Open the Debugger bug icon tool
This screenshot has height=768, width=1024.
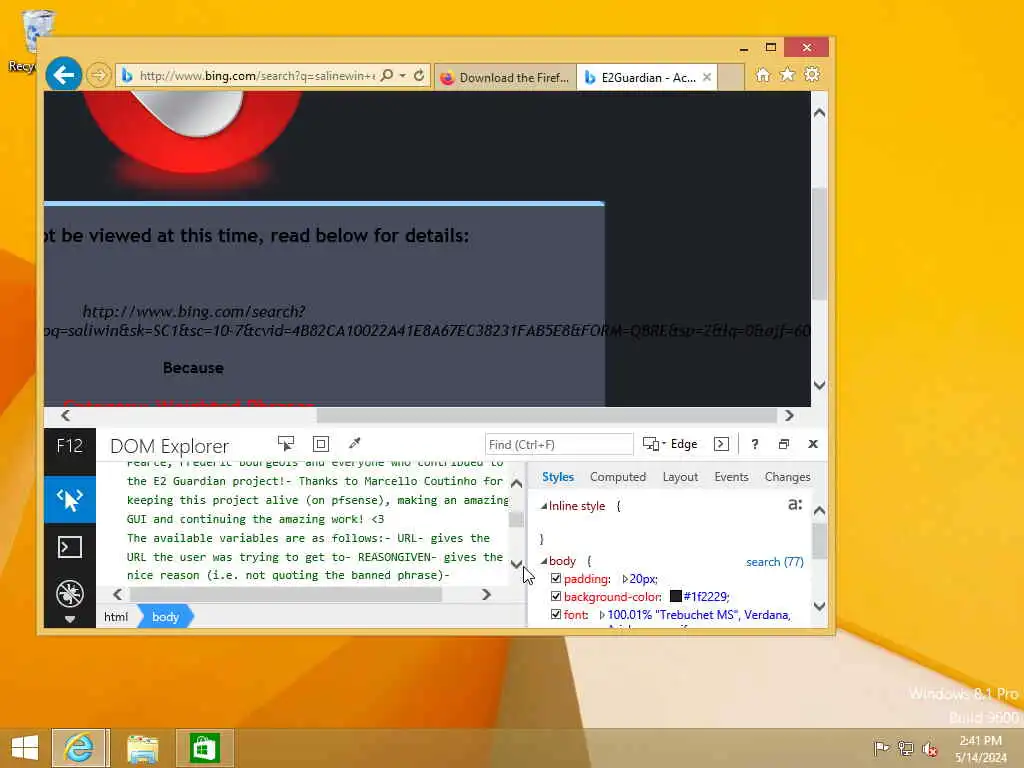pyautogui.click(x=70, y=594)
